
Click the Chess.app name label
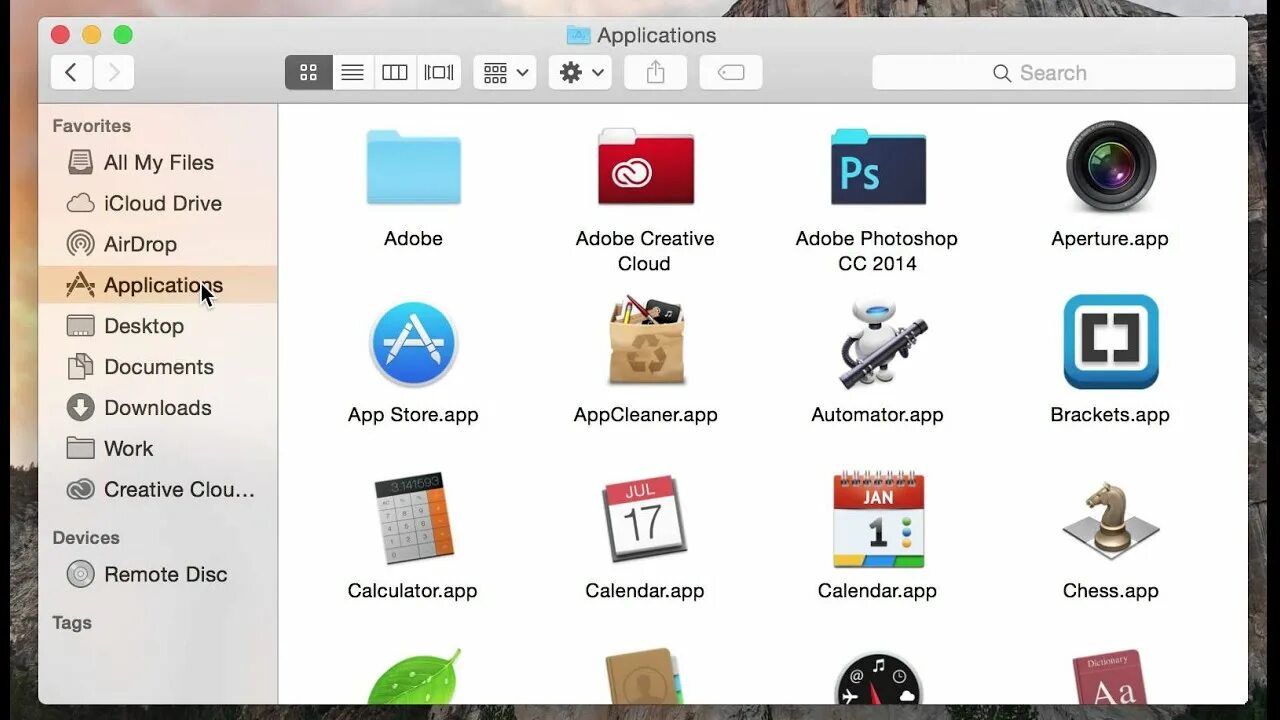click(x=1111, y=591)
